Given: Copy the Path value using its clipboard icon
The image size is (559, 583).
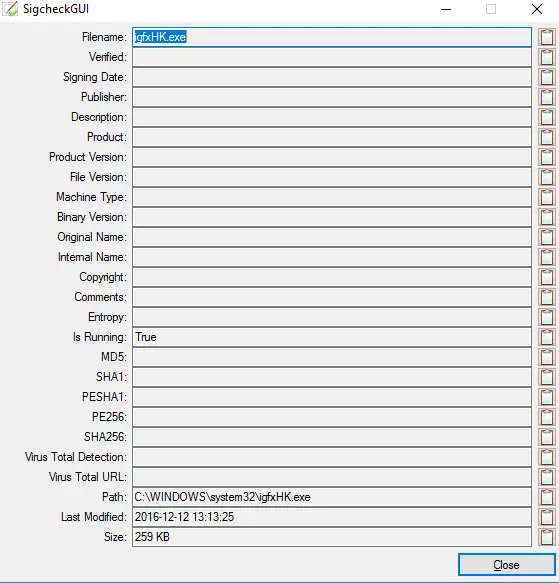Looking at the screenshot, I should [x=546, y=497].
